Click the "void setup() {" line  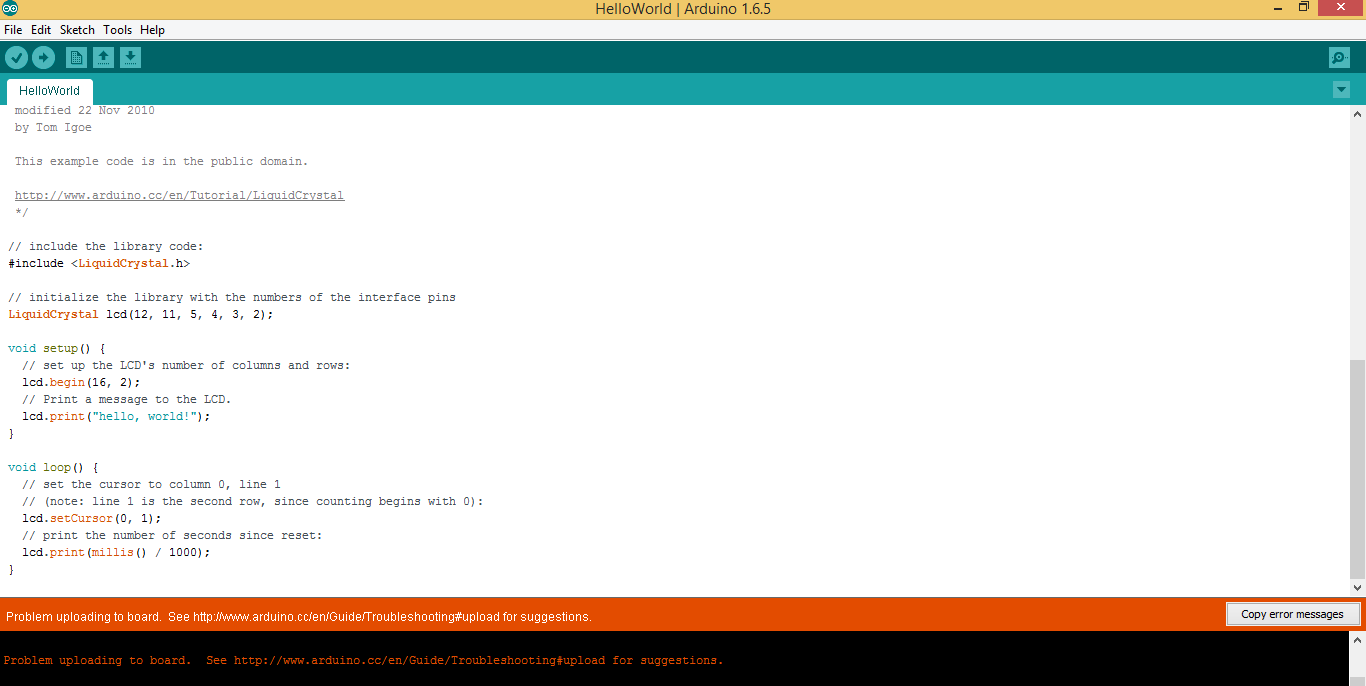tap(56, 348)
